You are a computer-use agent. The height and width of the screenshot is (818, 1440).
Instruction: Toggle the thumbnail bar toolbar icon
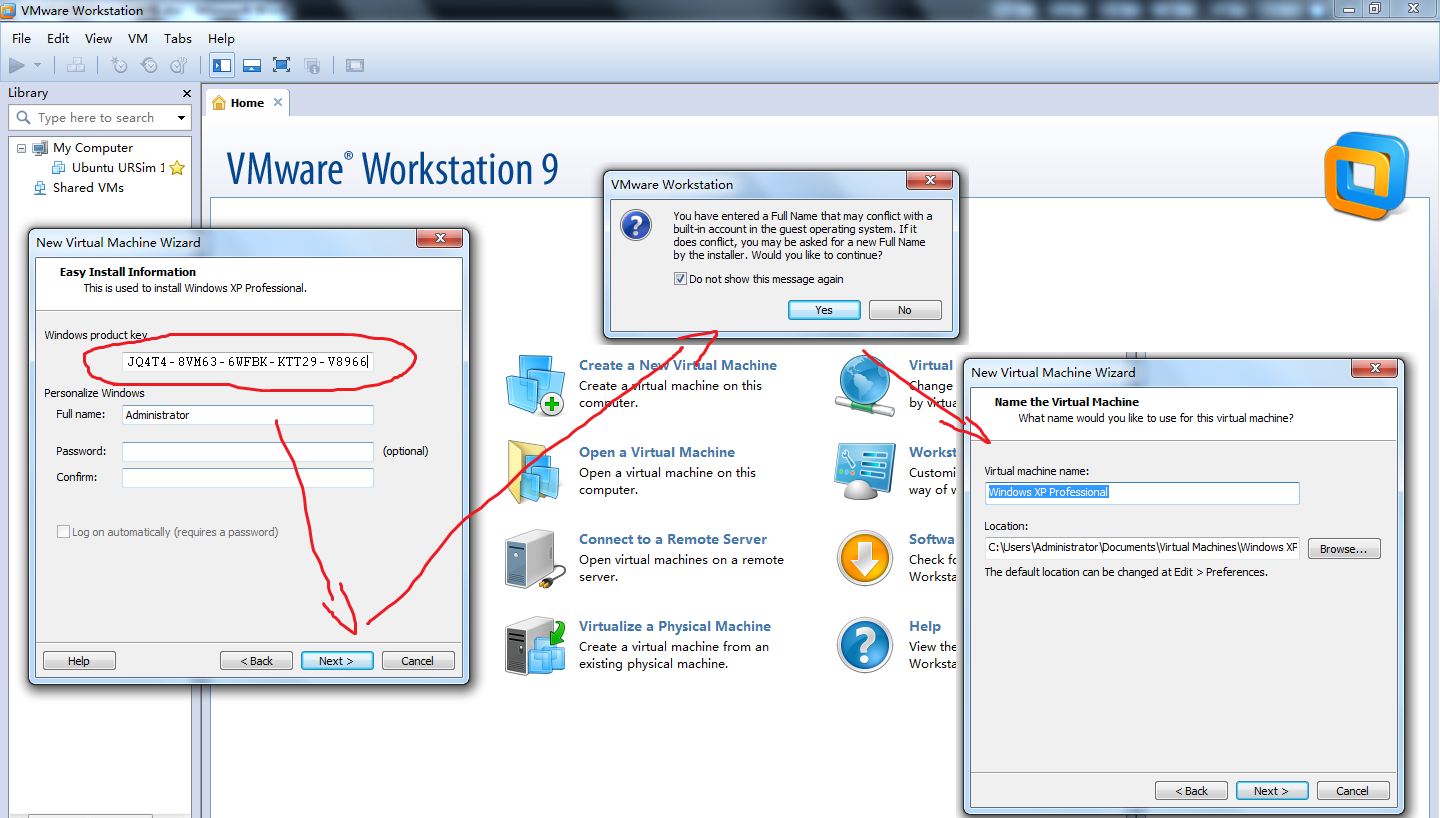252,65
